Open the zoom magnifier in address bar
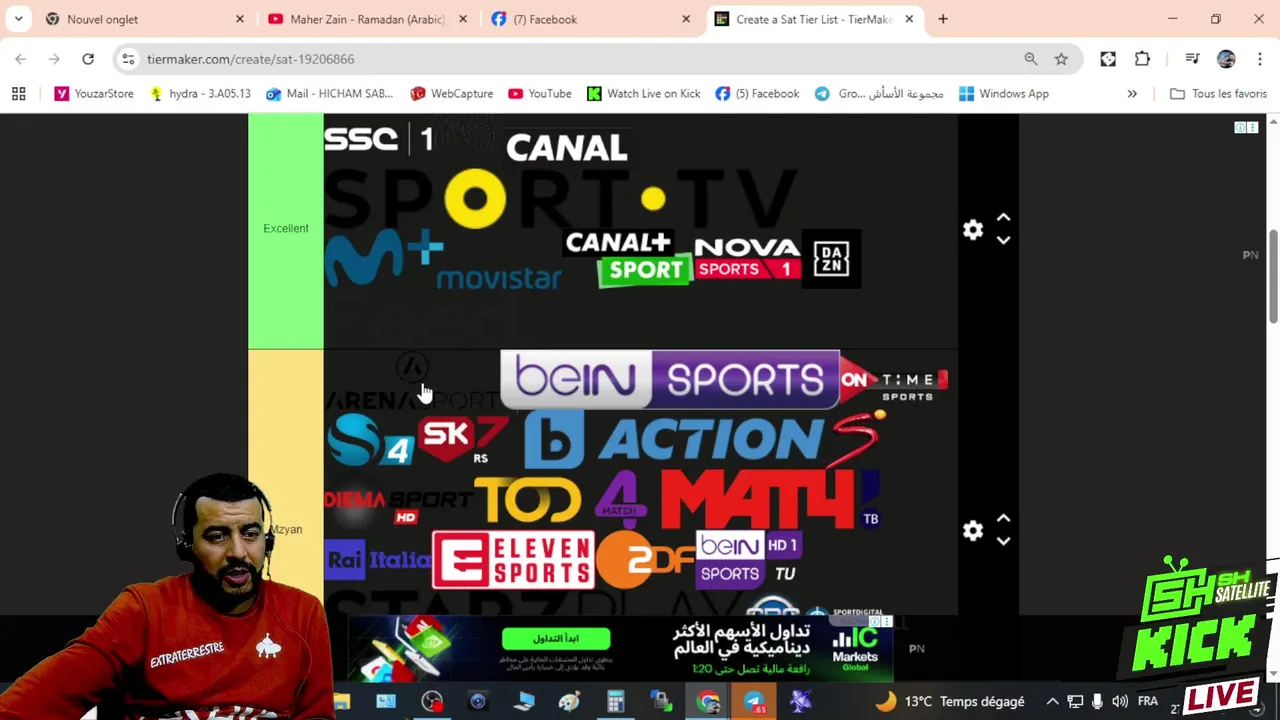 pyautogui.click(x=1031, y=59)
